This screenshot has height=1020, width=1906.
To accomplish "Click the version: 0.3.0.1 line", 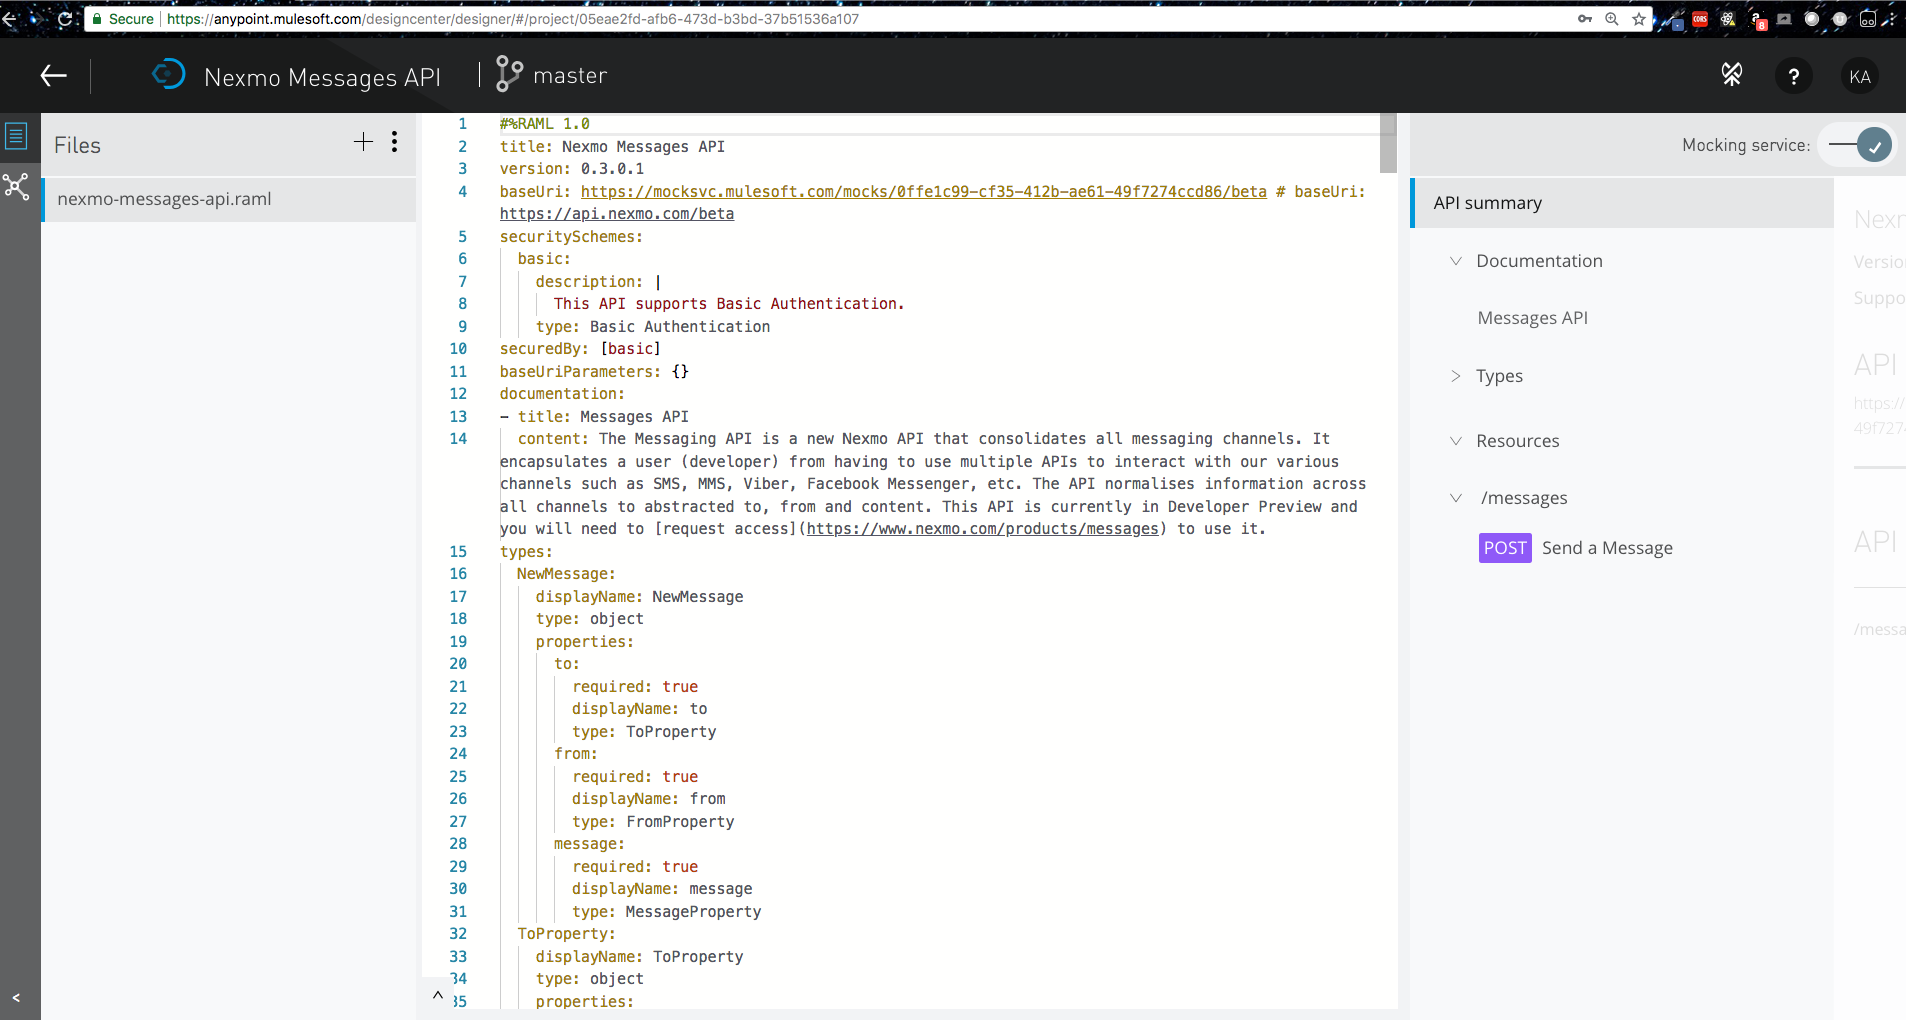I will pos(572,169).
